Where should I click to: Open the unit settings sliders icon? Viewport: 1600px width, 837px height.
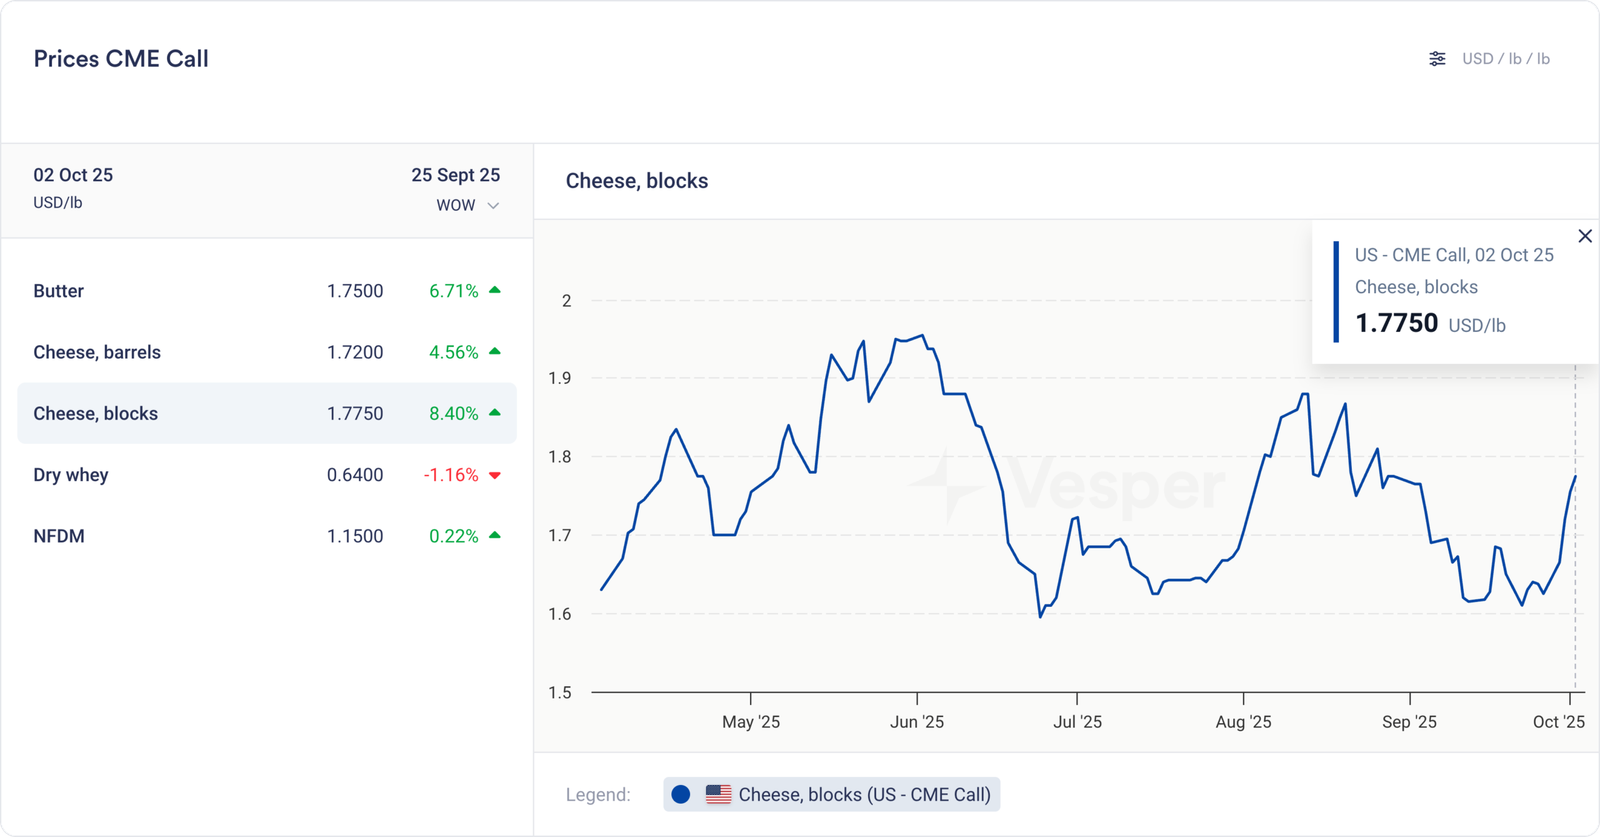point(1437,59)
